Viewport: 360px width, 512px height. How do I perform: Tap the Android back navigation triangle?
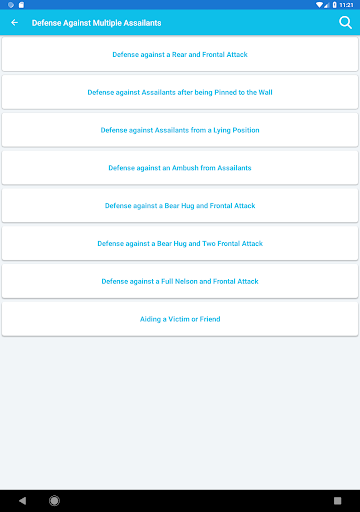tap(22, 500)
